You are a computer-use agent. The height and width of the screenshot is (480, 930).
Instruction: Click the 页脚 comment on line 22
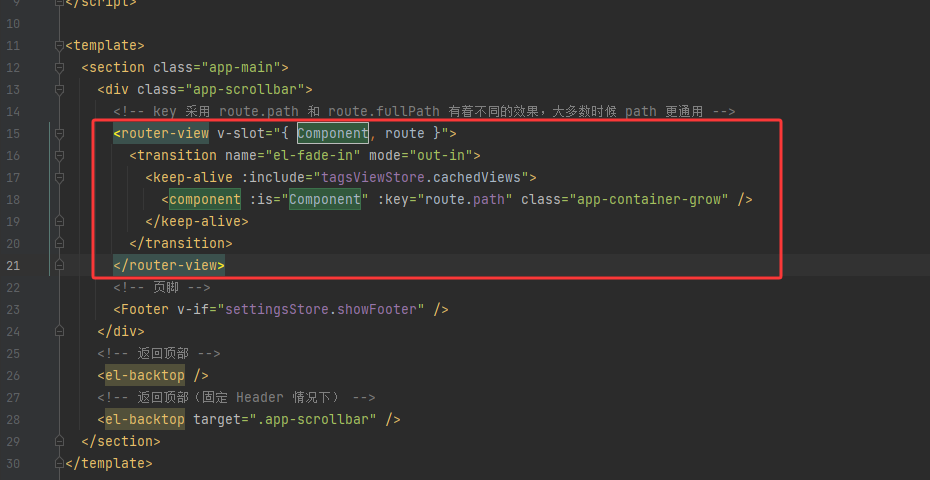(x=162, y=287)
